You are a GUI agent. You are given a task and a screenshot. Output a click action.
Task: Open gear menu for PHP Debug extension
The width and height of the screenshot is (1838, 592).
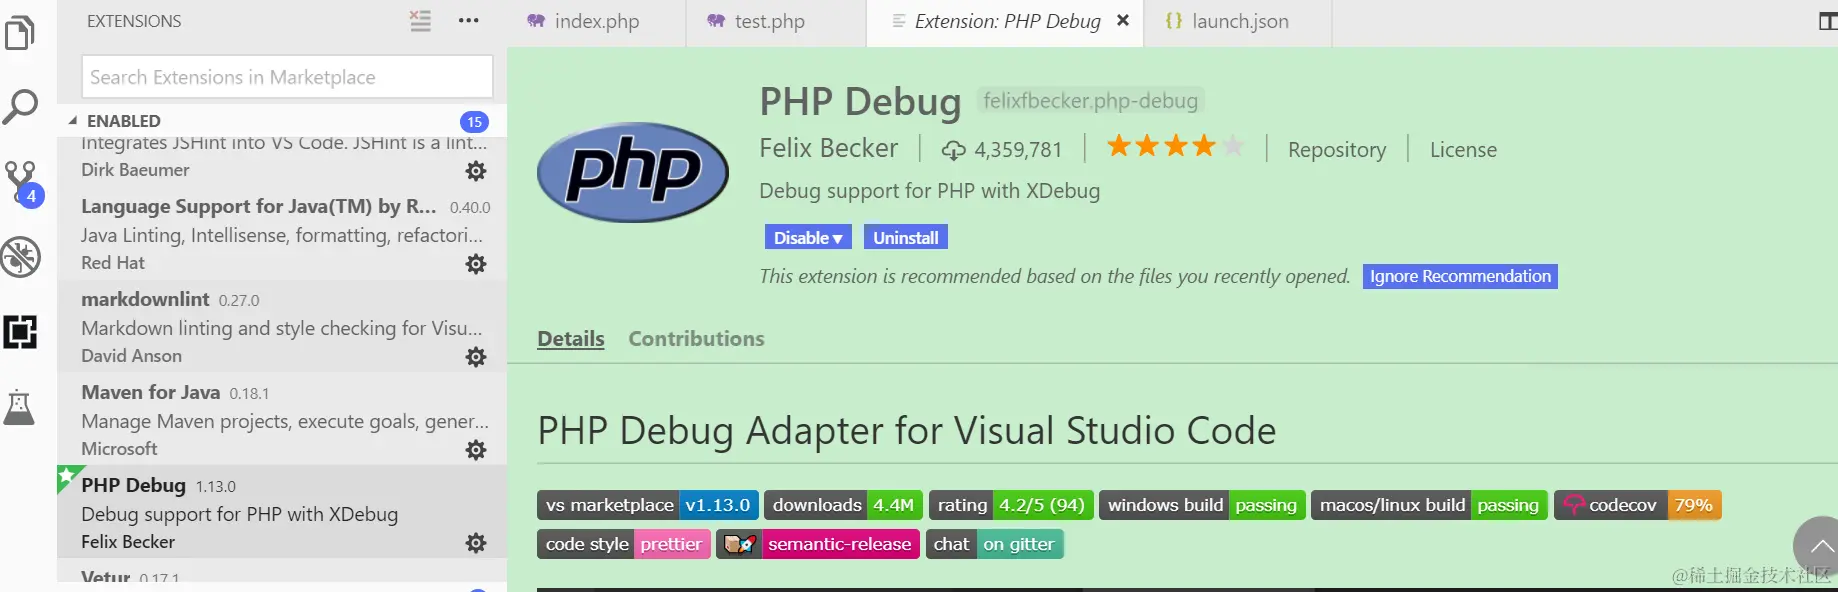click(476, 543)
